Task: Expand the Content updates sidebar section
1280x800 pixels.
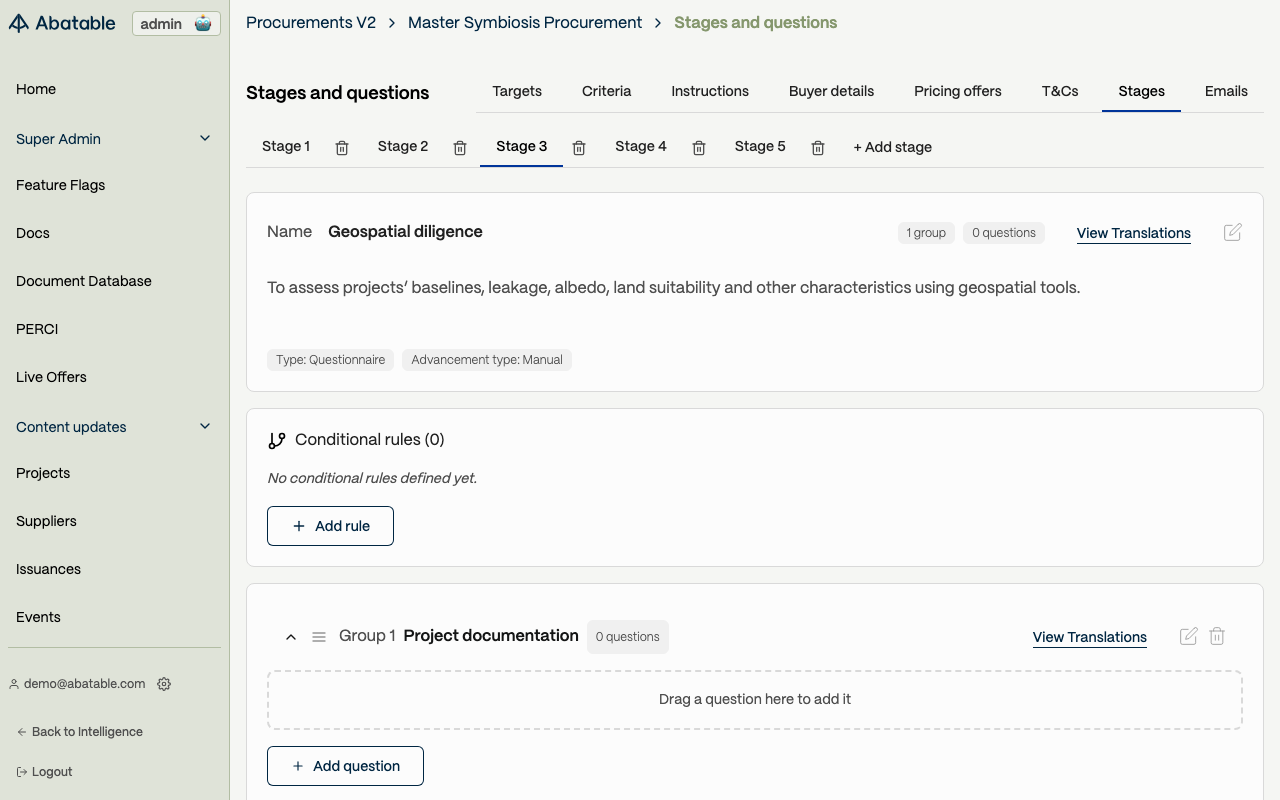Action: pos(205,427)
